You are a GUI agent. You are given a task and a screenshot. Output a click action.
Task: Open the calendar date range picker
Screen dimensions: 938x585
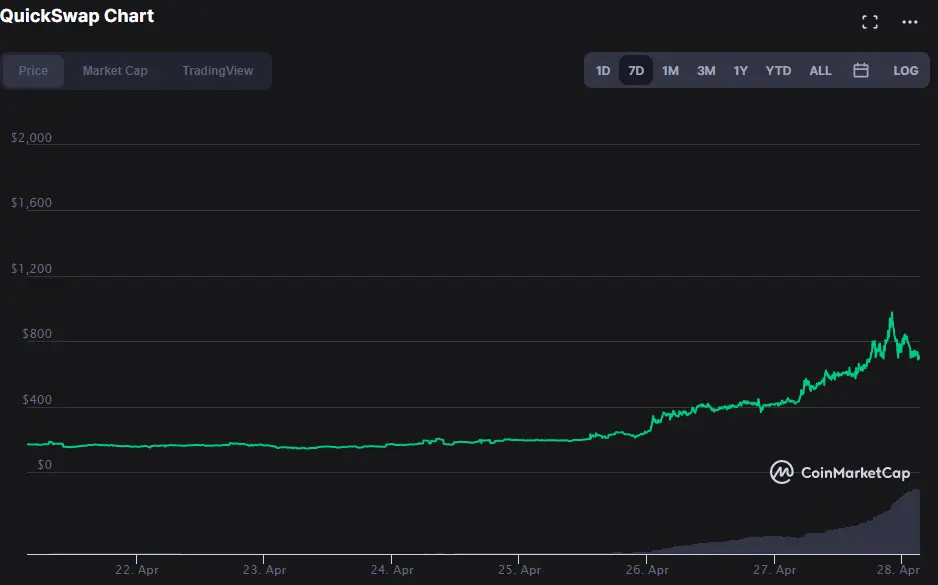point(861,71)
